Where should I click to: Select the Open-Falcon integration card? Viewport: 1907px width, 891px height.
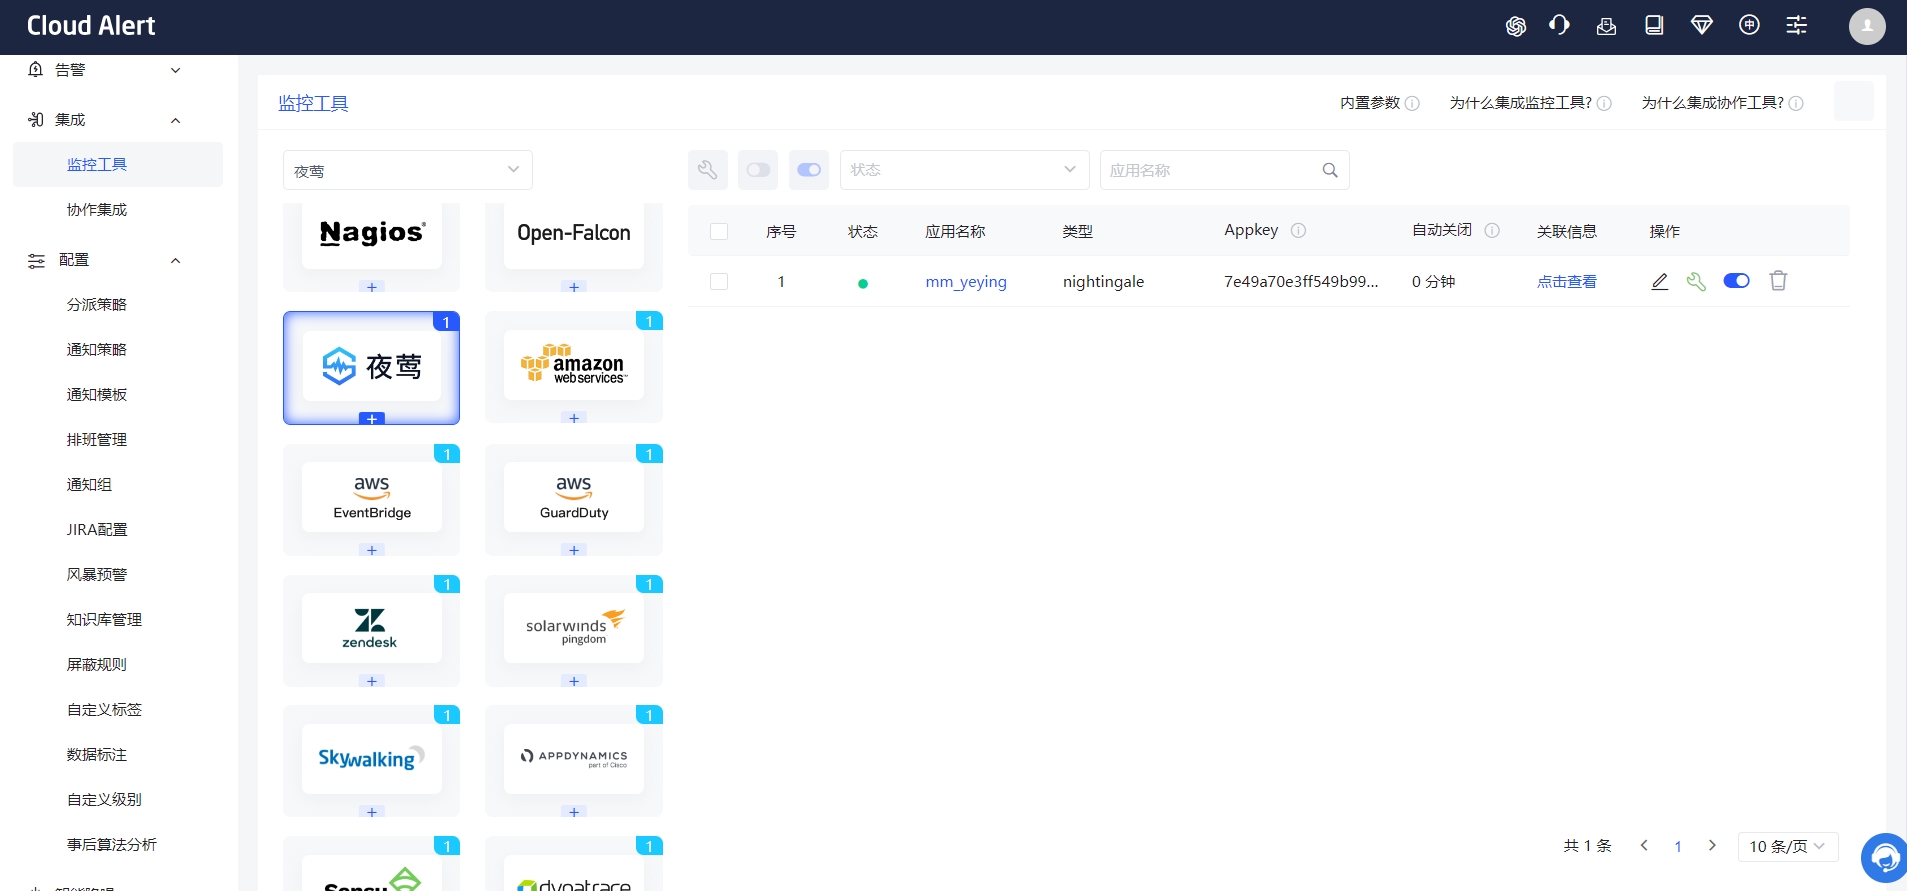tap(574, 234)
